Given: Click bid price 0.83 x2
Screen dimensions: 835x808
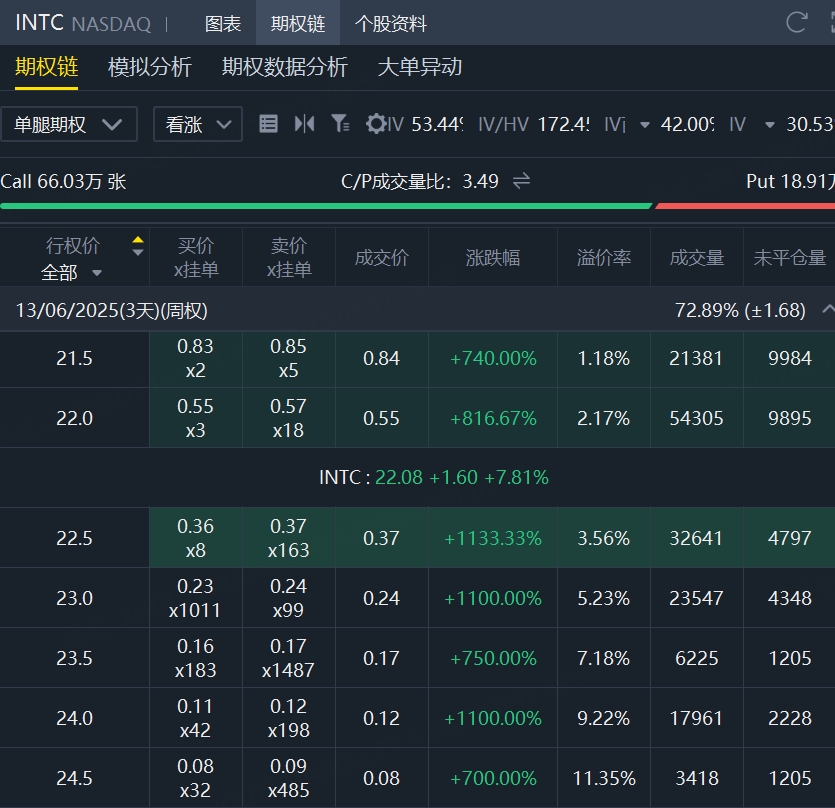Looking at the screenshot, I should (195, 358).
